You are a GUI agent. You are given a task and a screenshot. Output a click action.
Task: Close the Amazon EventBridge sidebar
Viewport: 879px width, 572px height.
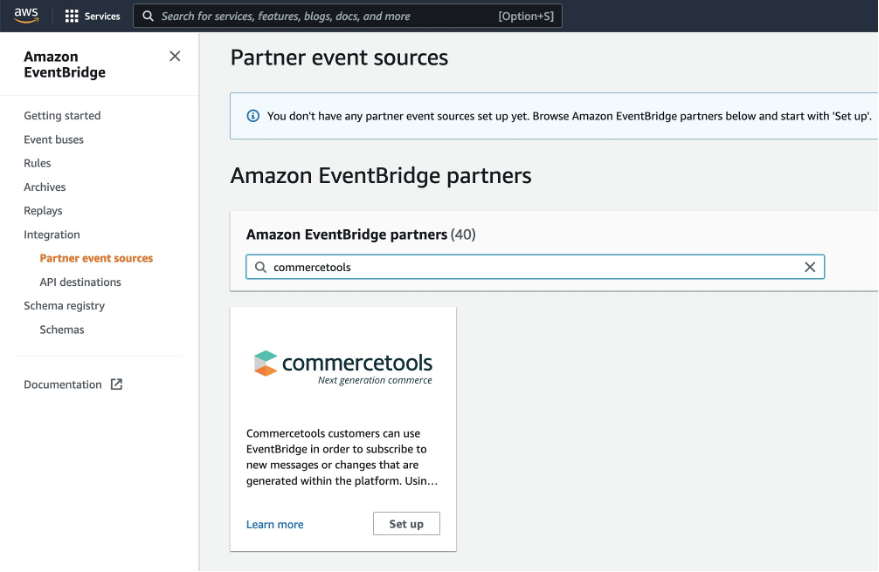(175, 57)
